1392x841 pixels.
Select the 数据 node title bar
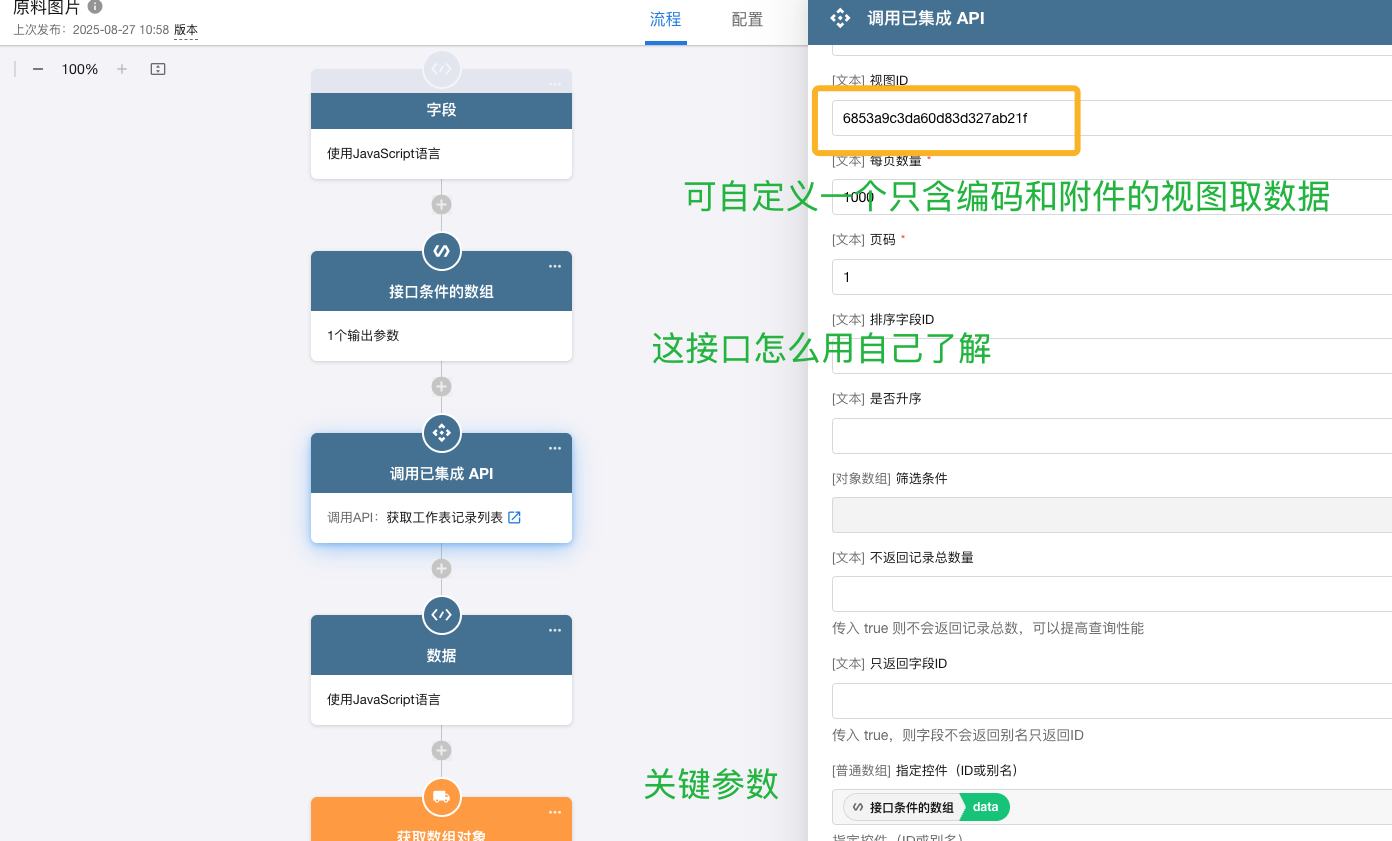pos(441,656)
